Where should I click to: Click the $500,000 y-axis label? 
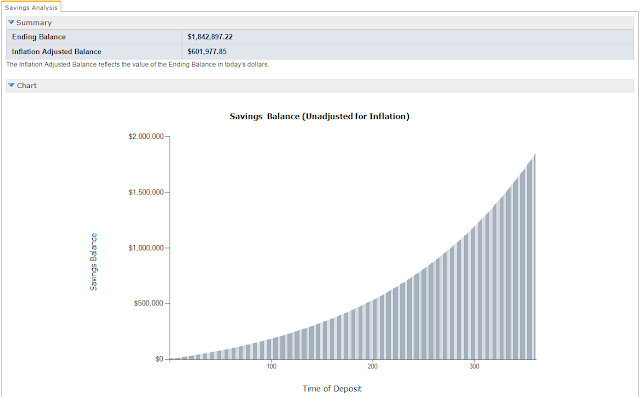coord(149,303)
